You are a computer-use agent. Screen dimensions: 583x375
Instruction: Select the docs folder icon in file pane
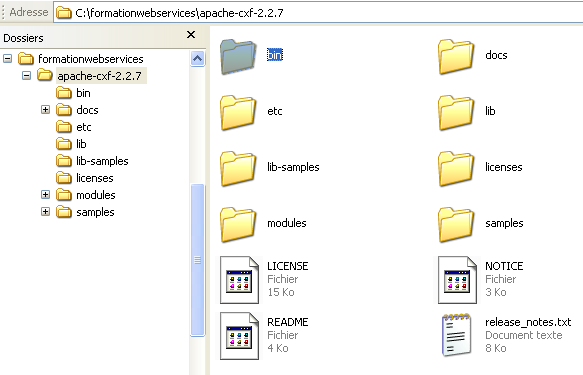click(x=456, y=56)
